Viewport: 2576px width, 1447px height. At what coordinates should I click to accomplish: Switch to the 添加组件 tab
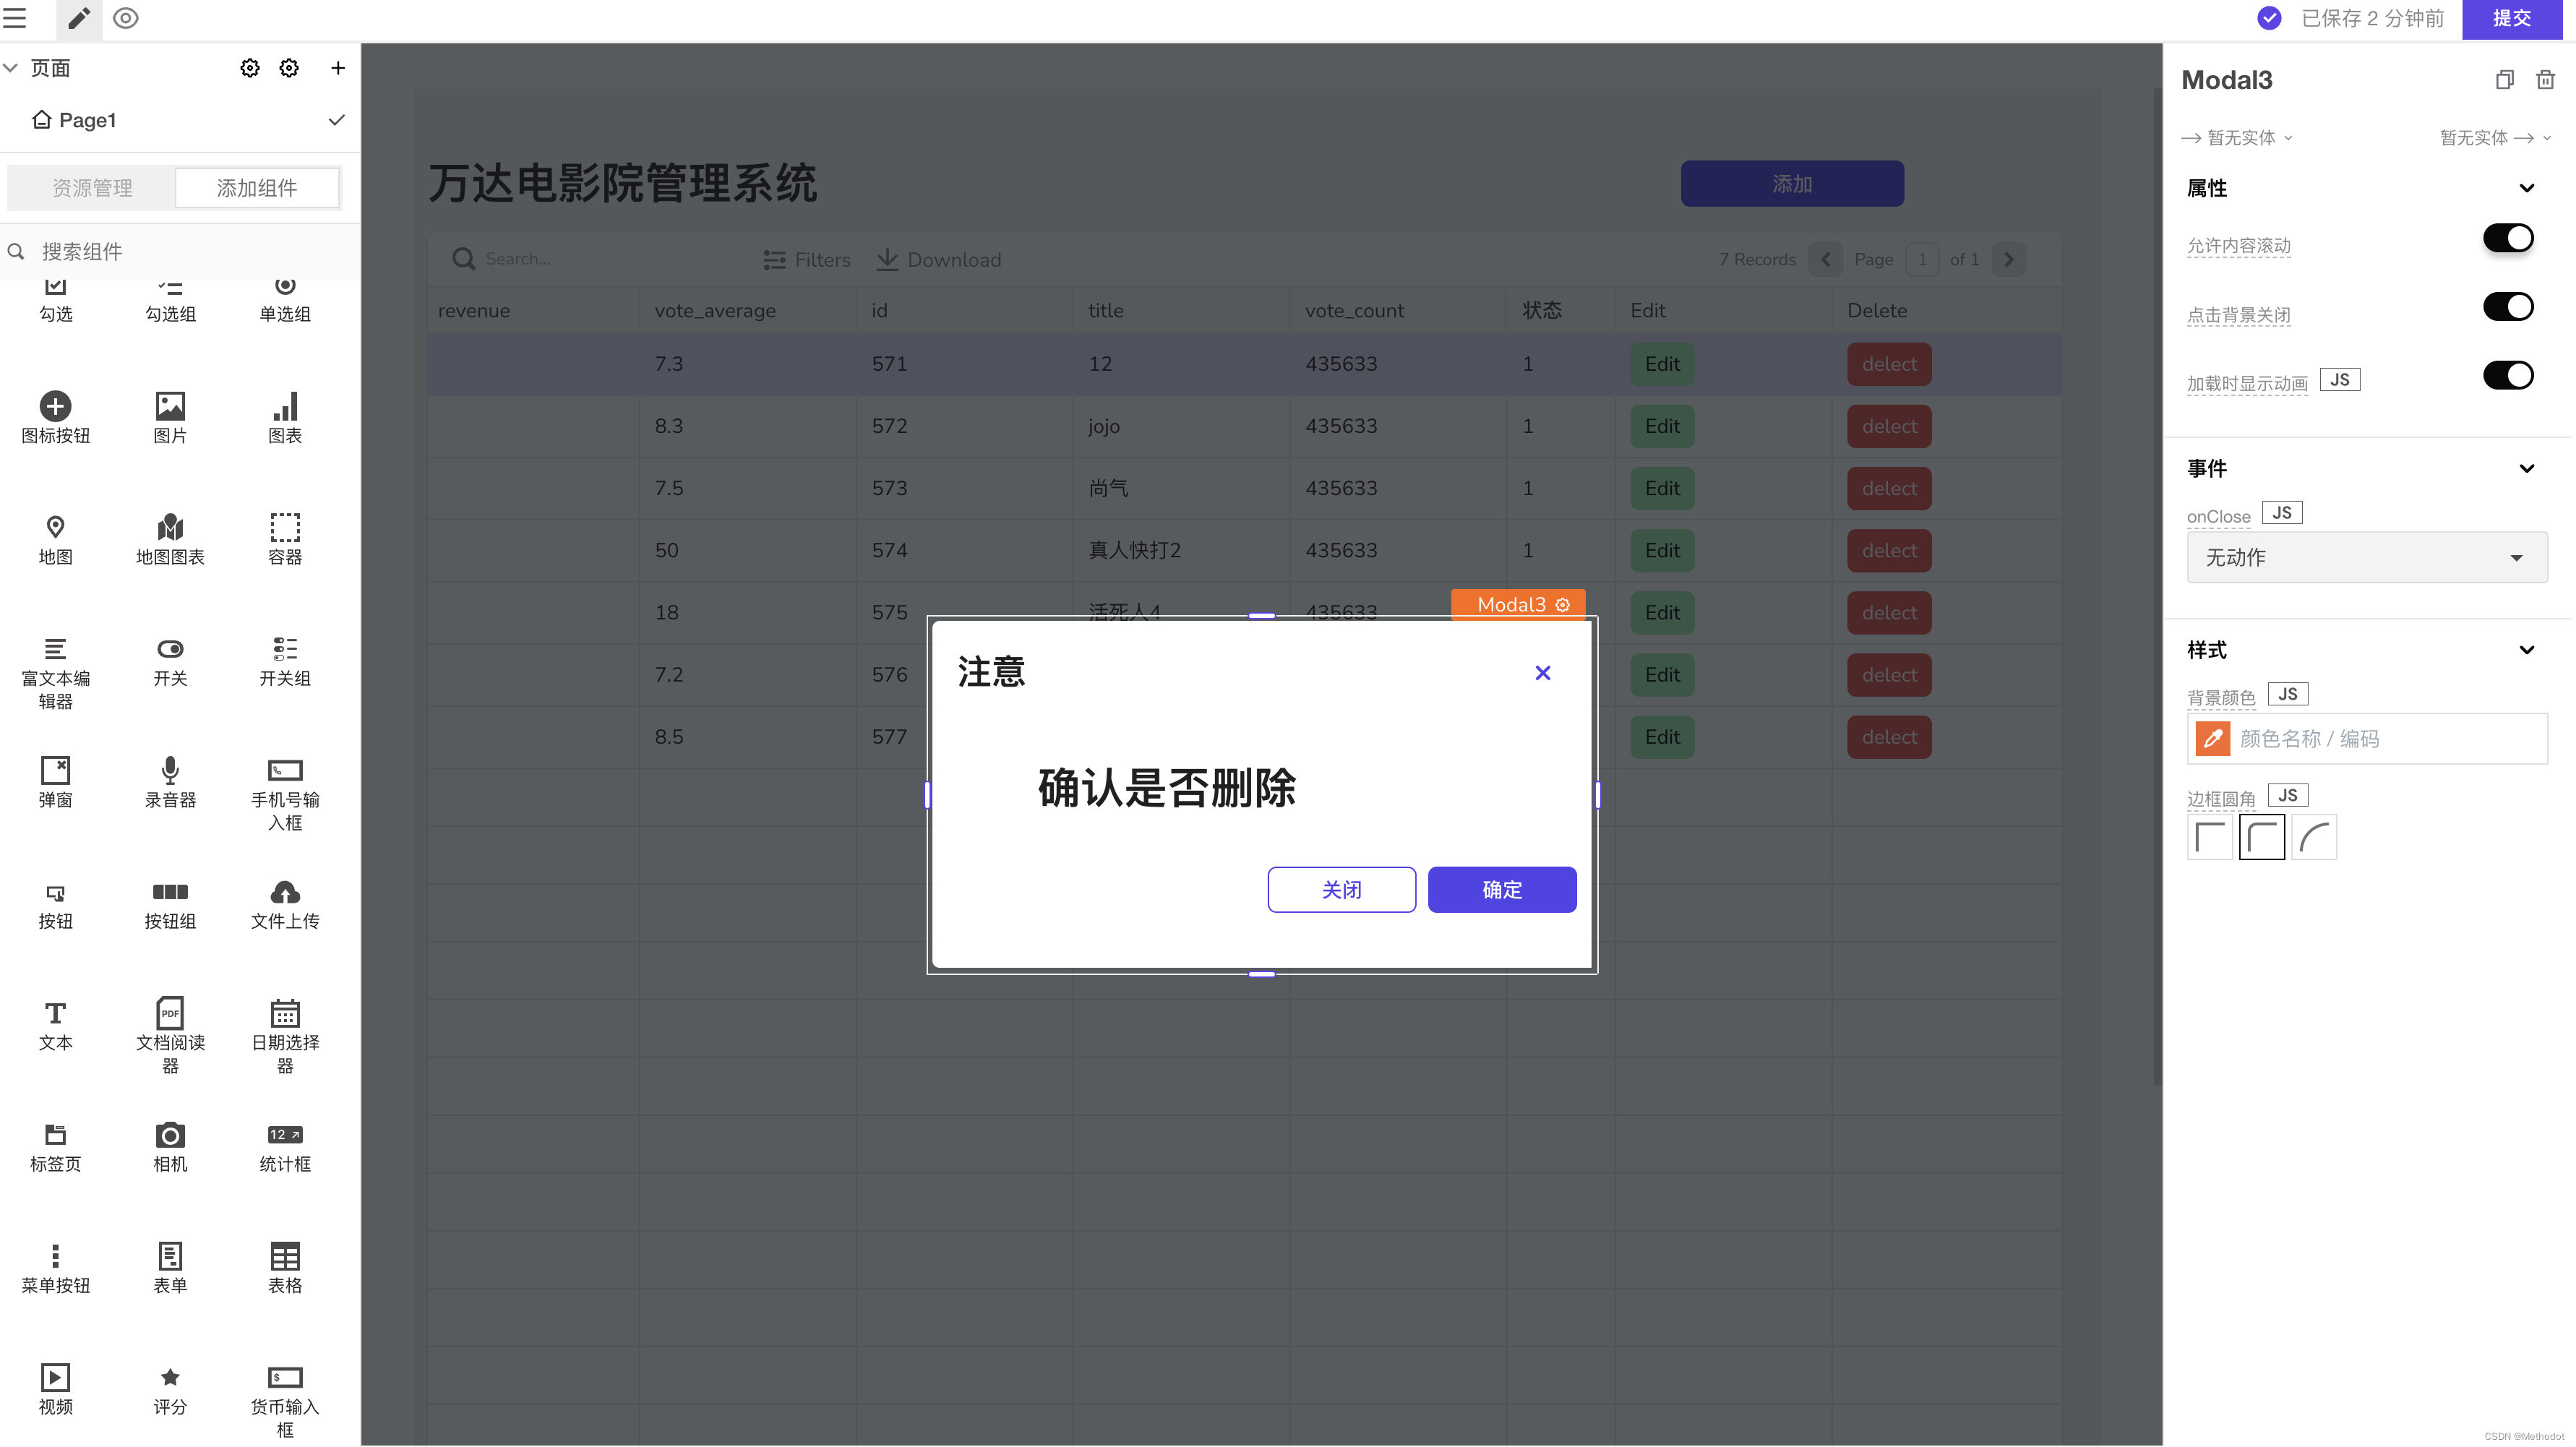click(257, 188)
